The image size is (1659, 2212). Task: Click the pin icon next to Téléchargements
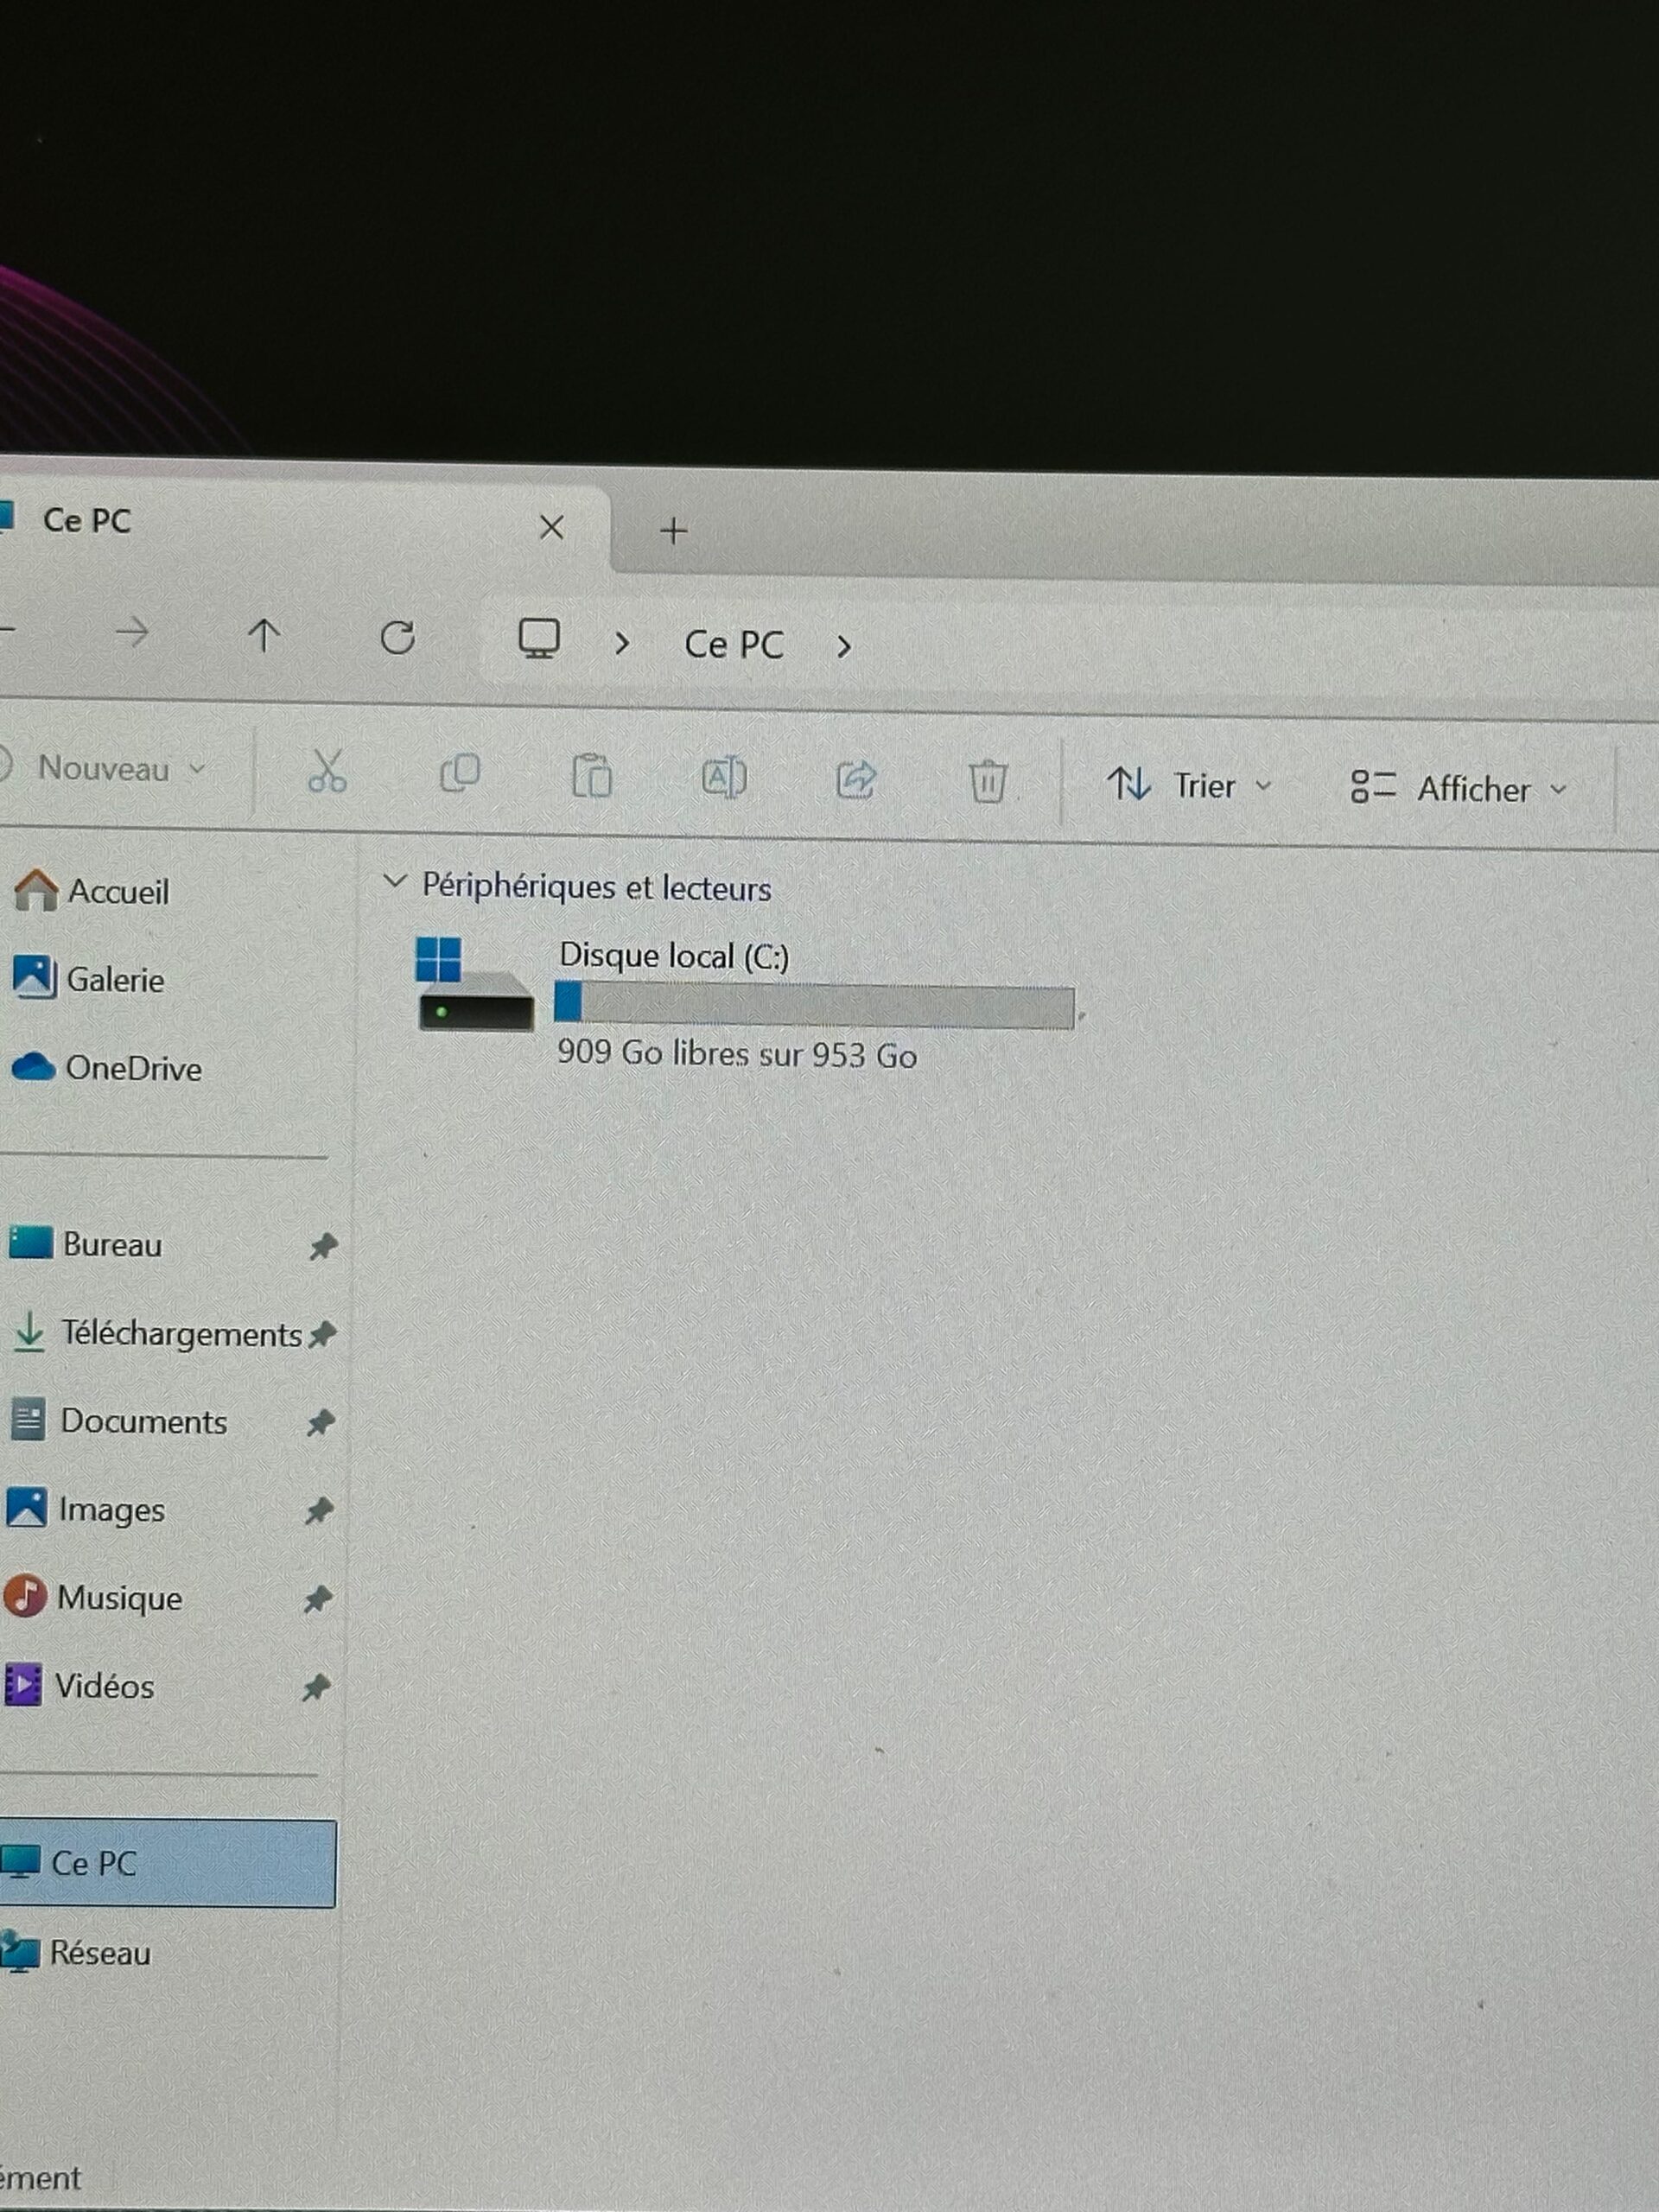(x=322, y=1334)
